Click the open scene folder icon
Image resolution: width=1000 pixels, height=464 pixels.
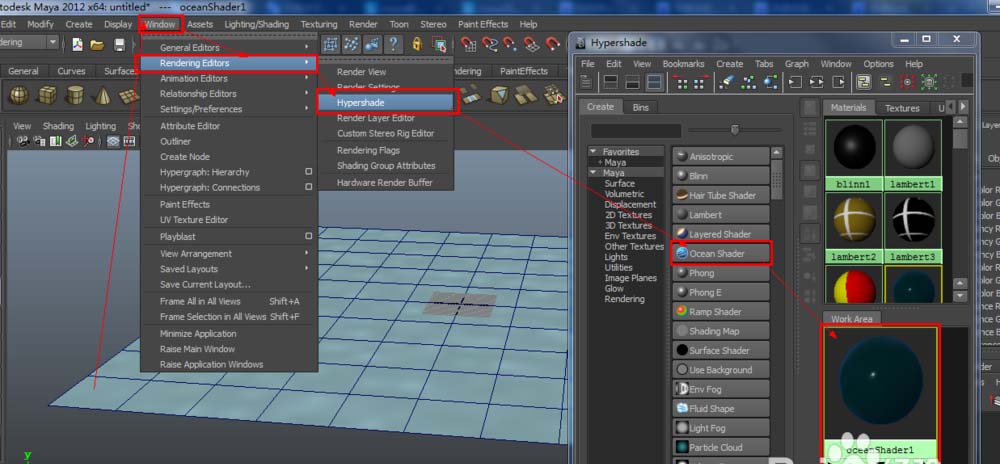coord(97,44)
